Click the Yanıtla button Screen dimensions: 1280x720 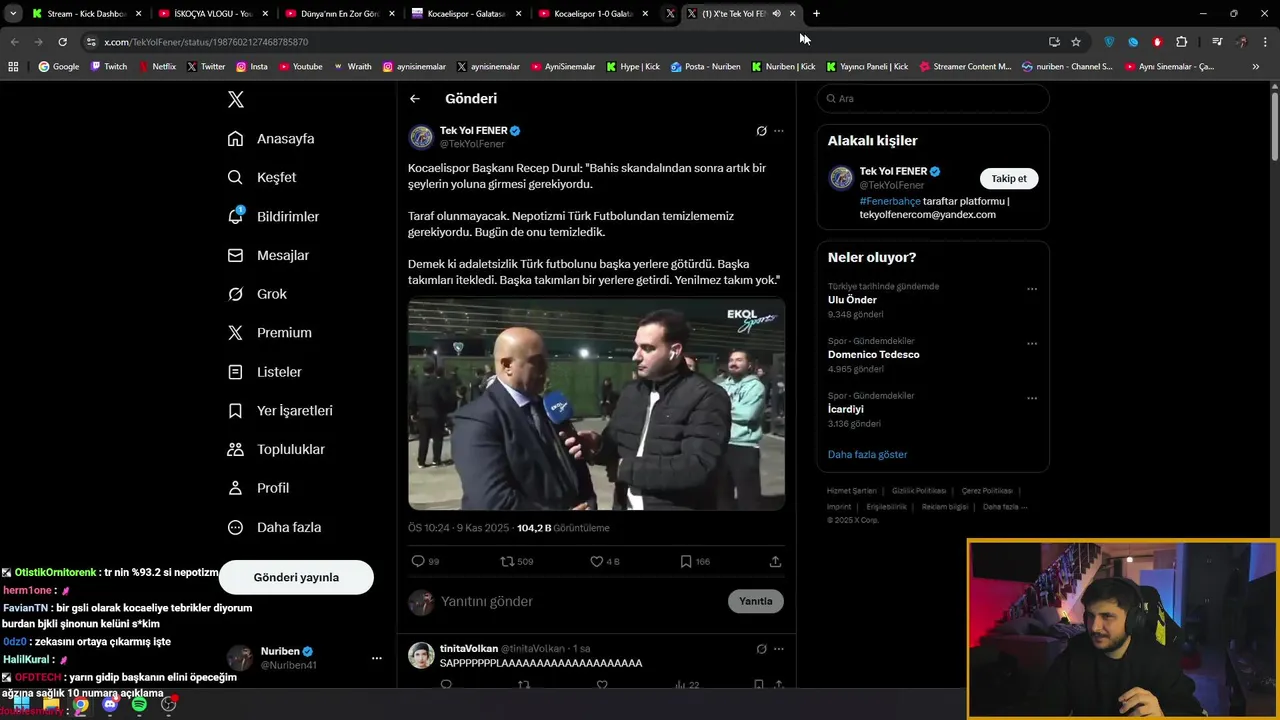pyautogui.click(x=756, y=601)
